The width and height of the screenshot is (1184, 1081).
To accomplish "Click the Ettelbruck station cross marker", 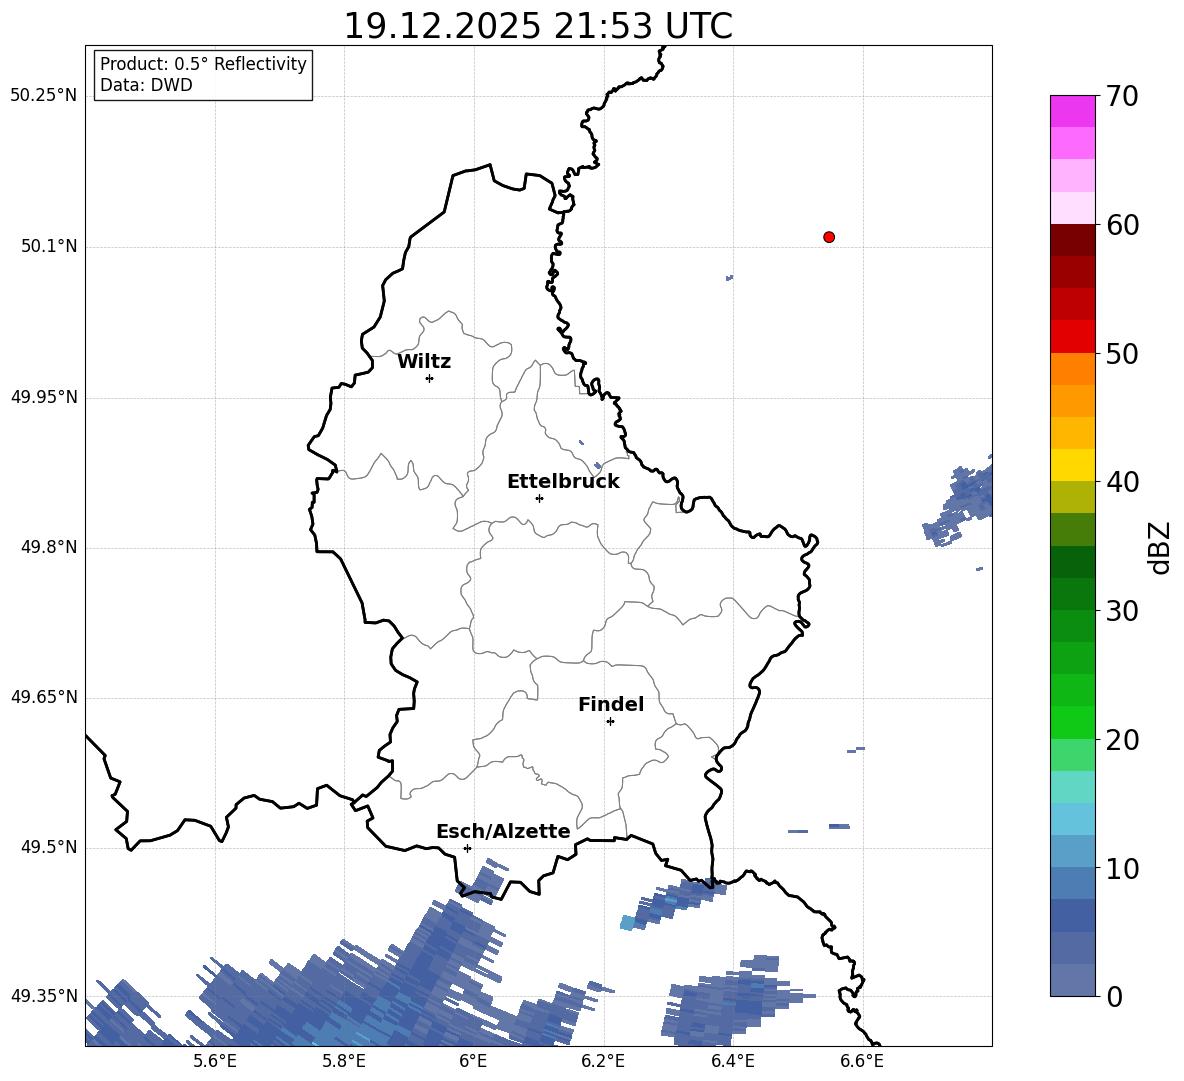I will [539, 498].
